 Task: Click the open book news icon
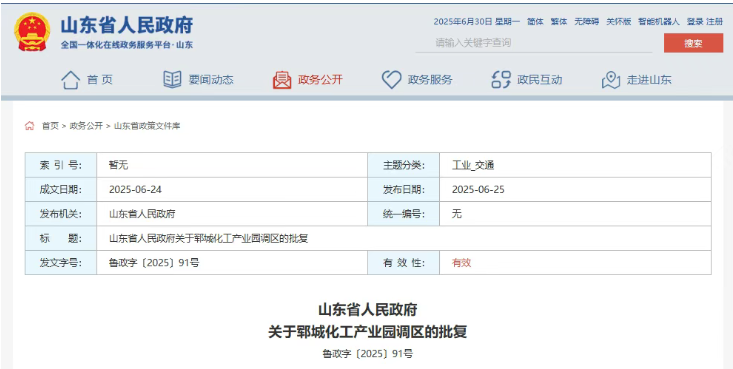(x=172, y=80)
